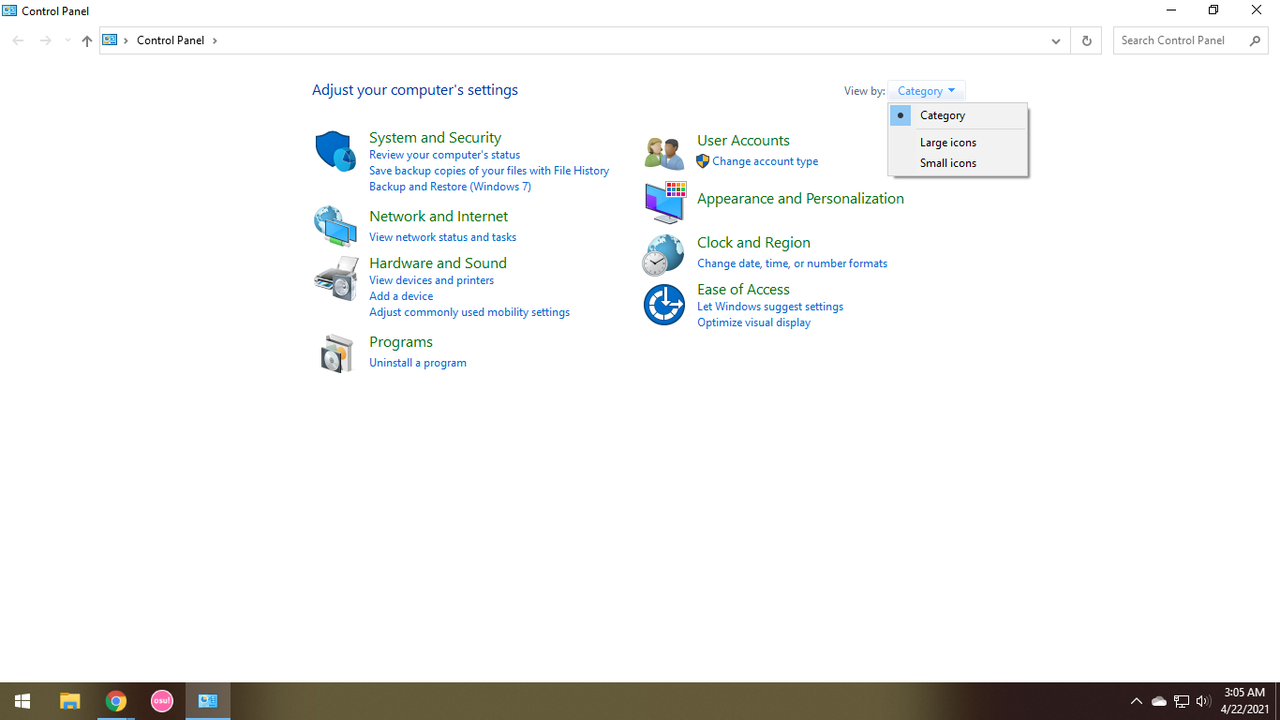The image size is (1280, 720).
Task: Open the osu! app from the taskbar
Action: [162, 701]
